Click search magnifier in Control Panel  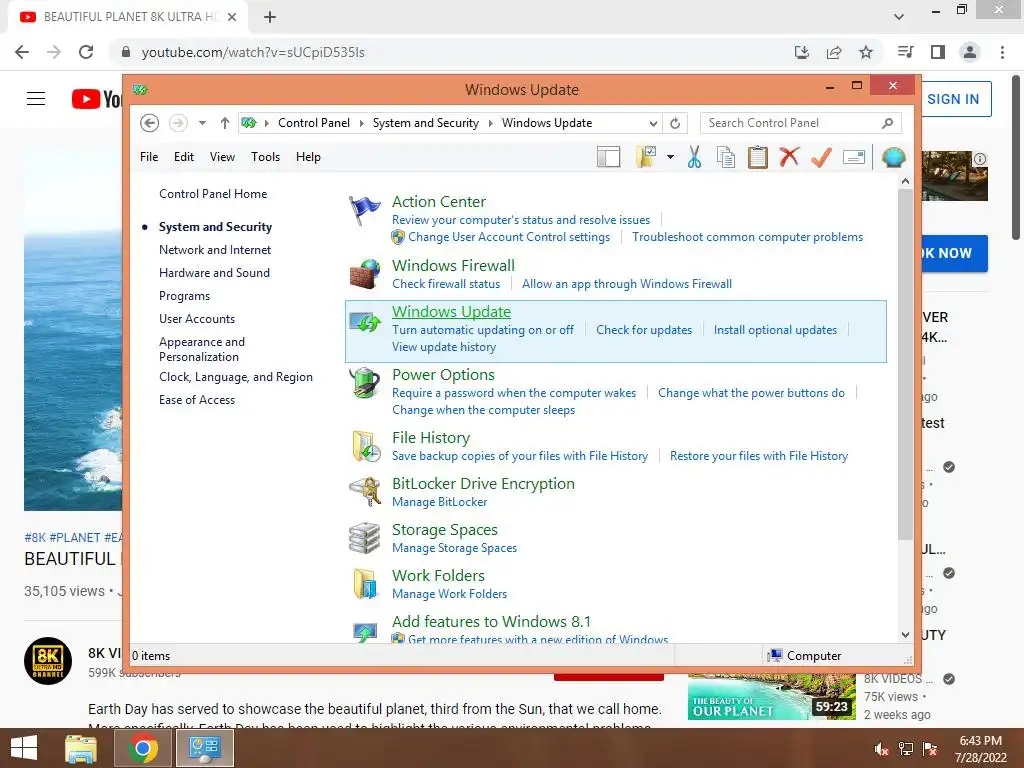click(x=887, y=123)
